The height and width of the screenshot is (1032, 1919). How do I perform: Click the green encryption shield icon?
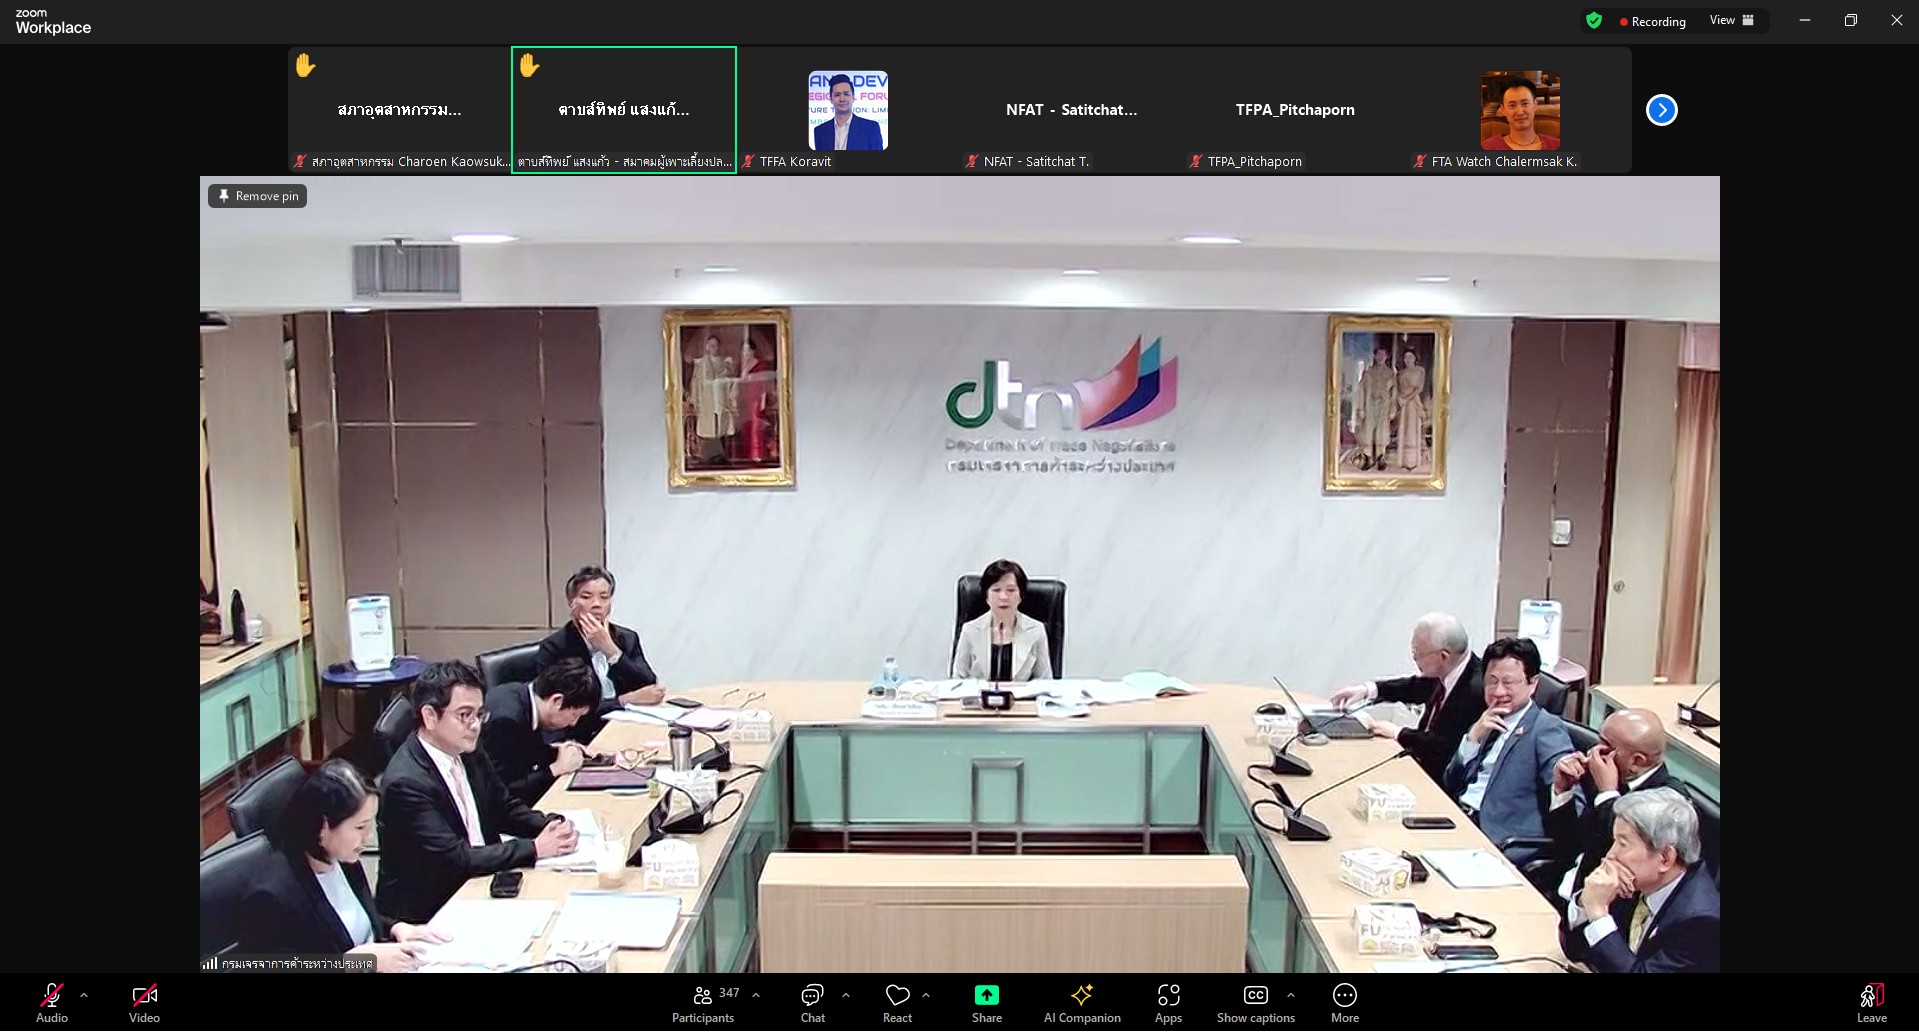pyautogui.click(x=1594, y=21)
